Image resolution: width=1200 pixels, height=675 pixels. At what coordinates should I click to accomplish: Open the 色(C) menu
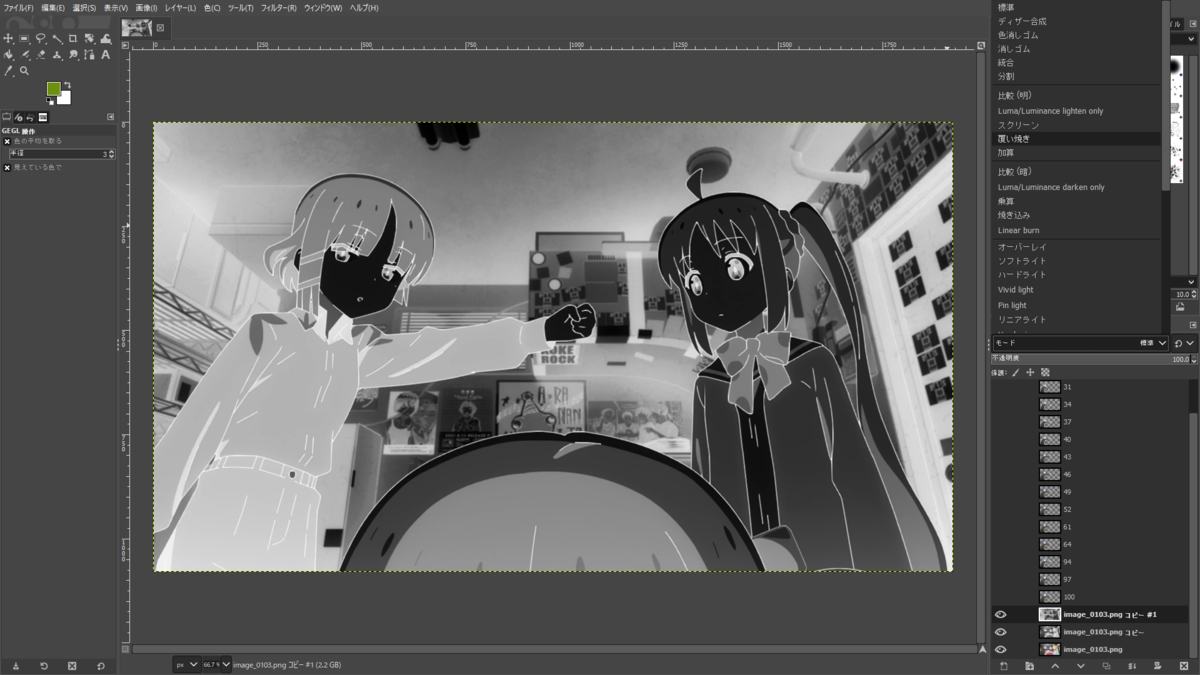tap(212, 7)
